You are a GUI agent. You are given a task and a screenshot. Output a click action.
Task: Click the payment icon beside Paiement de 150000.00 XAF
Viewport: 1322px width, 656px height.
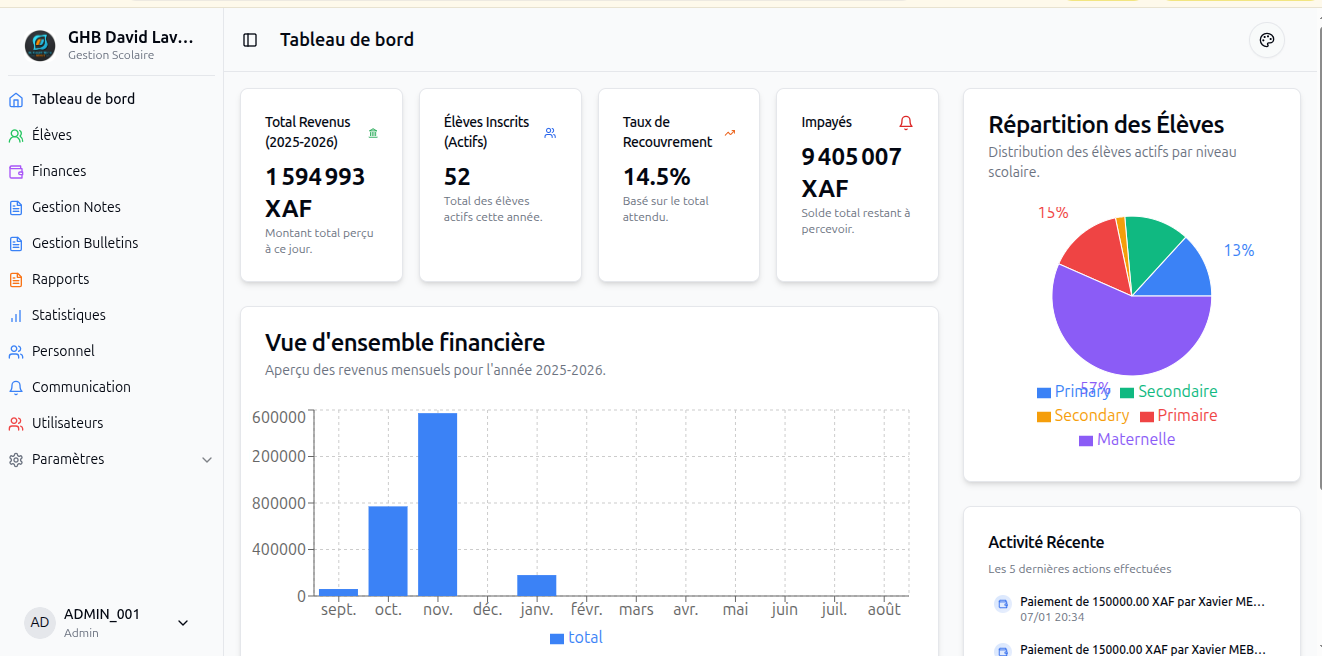click(x=1002, y=603)
